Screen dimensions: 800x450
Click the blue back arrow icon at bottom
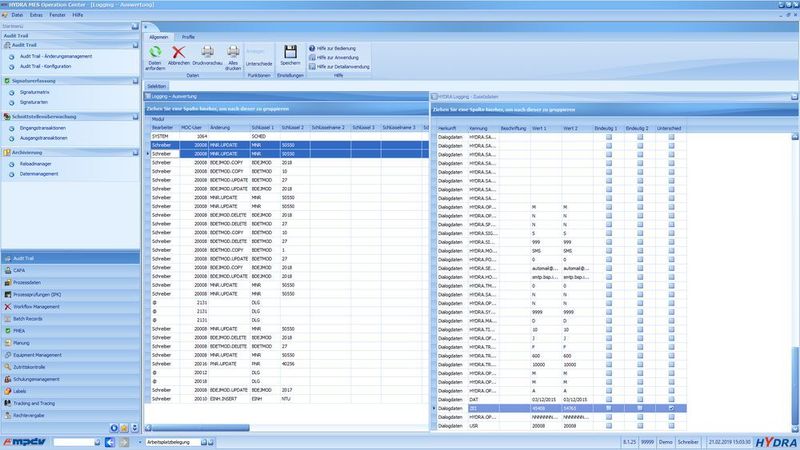[x=110, y=442]
